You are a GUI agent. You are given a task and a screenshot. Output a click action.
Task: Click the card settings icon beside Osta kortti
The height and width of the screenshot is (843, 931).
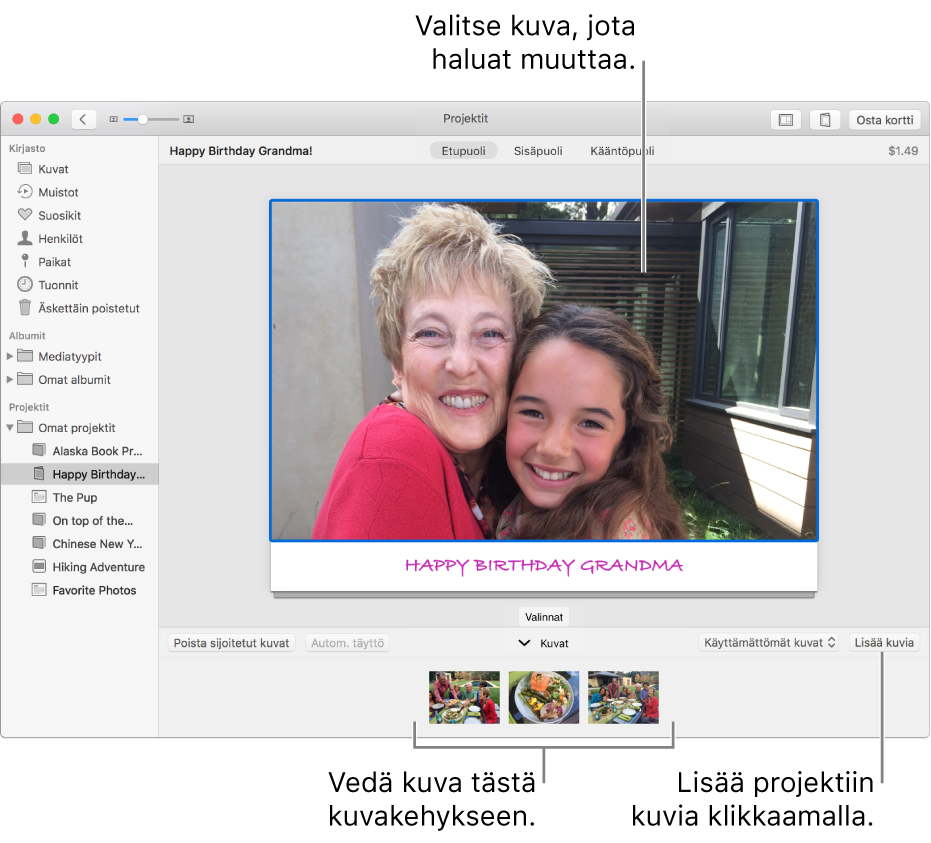click(x=825, y=120)
